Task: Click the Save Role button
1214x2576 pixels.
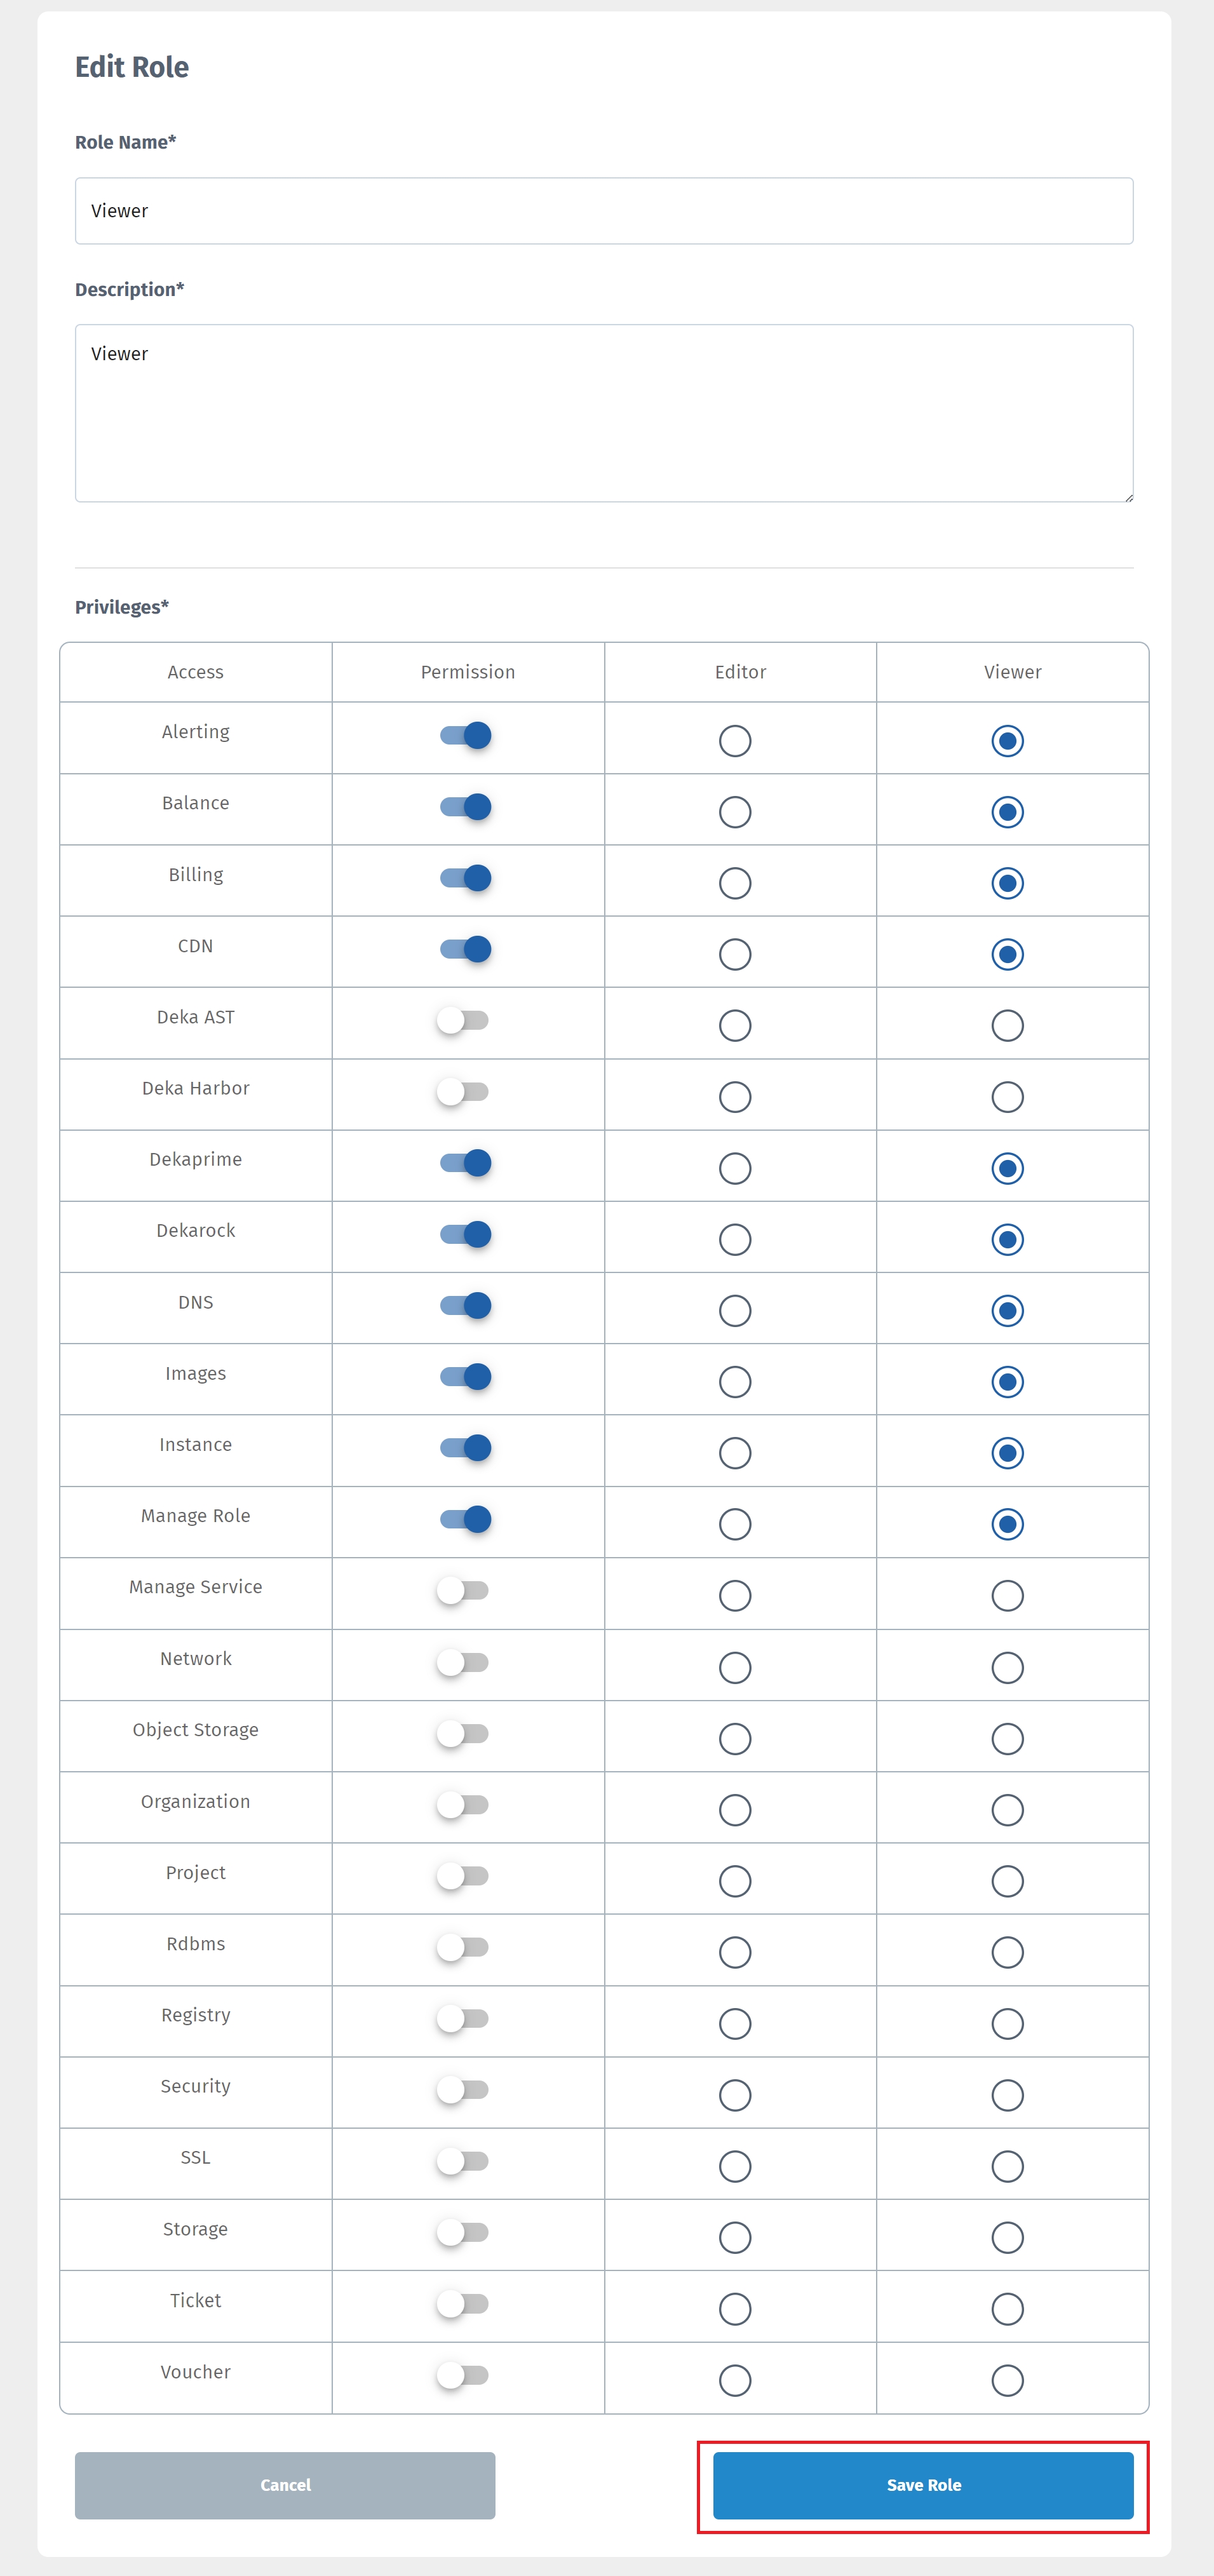Action: 922,2485
